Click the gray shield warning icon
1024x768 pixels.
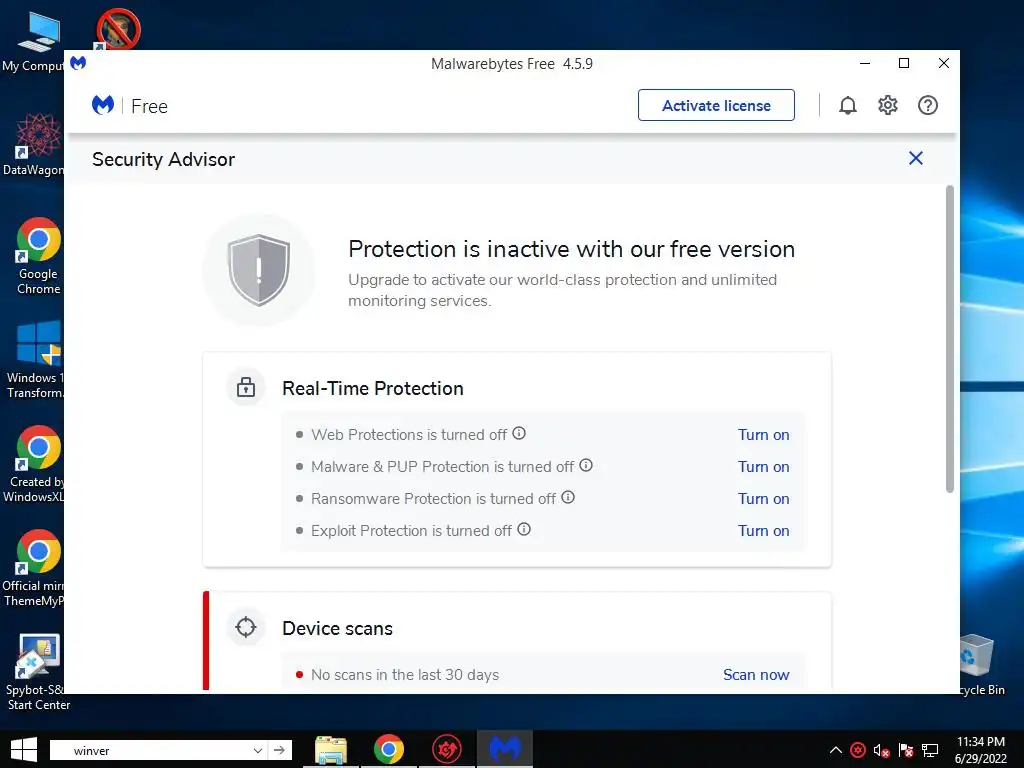point(259,270)
